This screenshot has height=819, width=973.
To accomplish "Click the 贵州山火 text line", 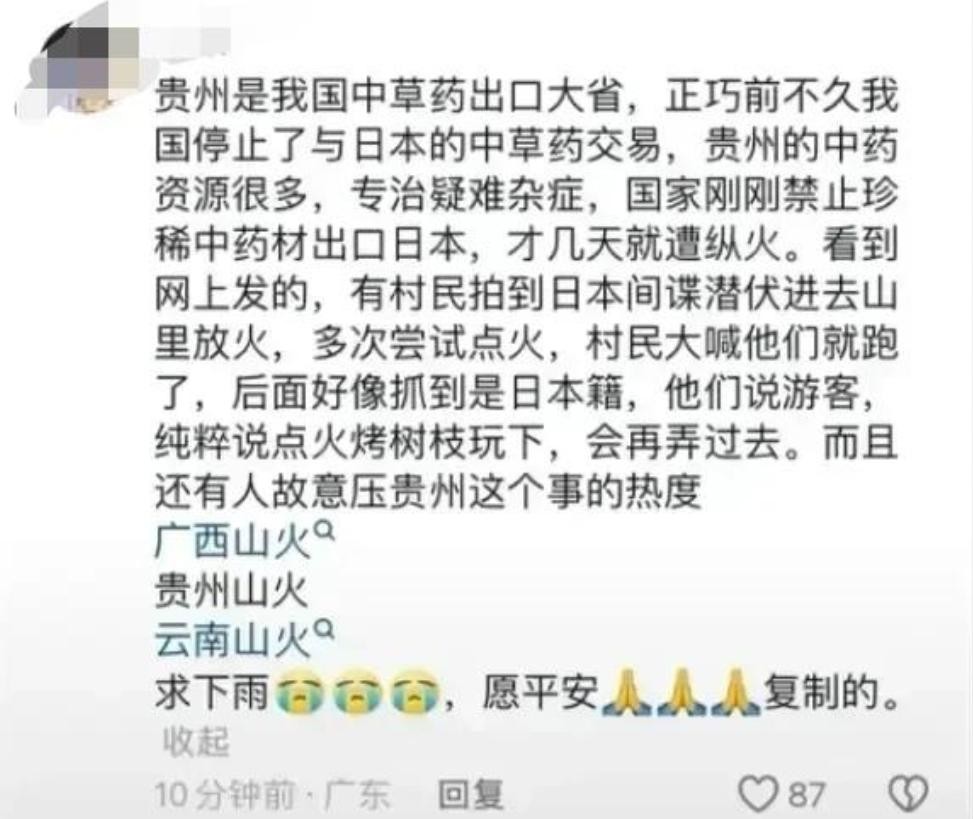I will (231, 591).
